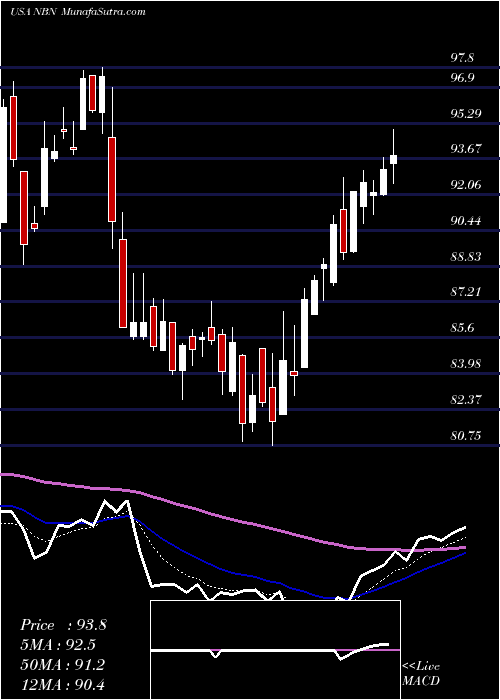
Task: Click the 87.21 price axis label
Action: coord(465,292)
